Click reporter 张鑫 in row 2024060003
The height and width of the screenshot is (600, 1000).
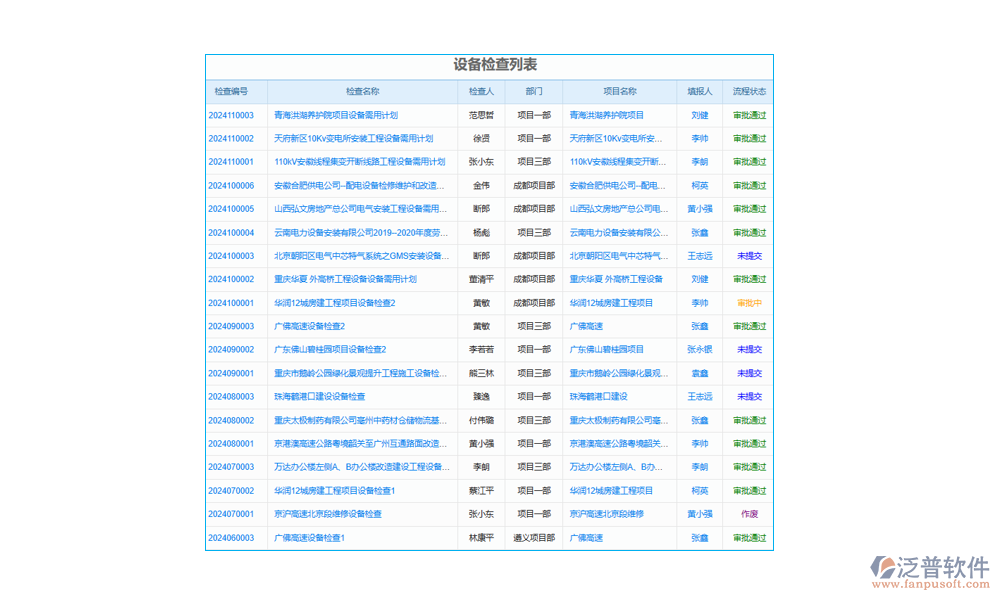tap(700, 538)
